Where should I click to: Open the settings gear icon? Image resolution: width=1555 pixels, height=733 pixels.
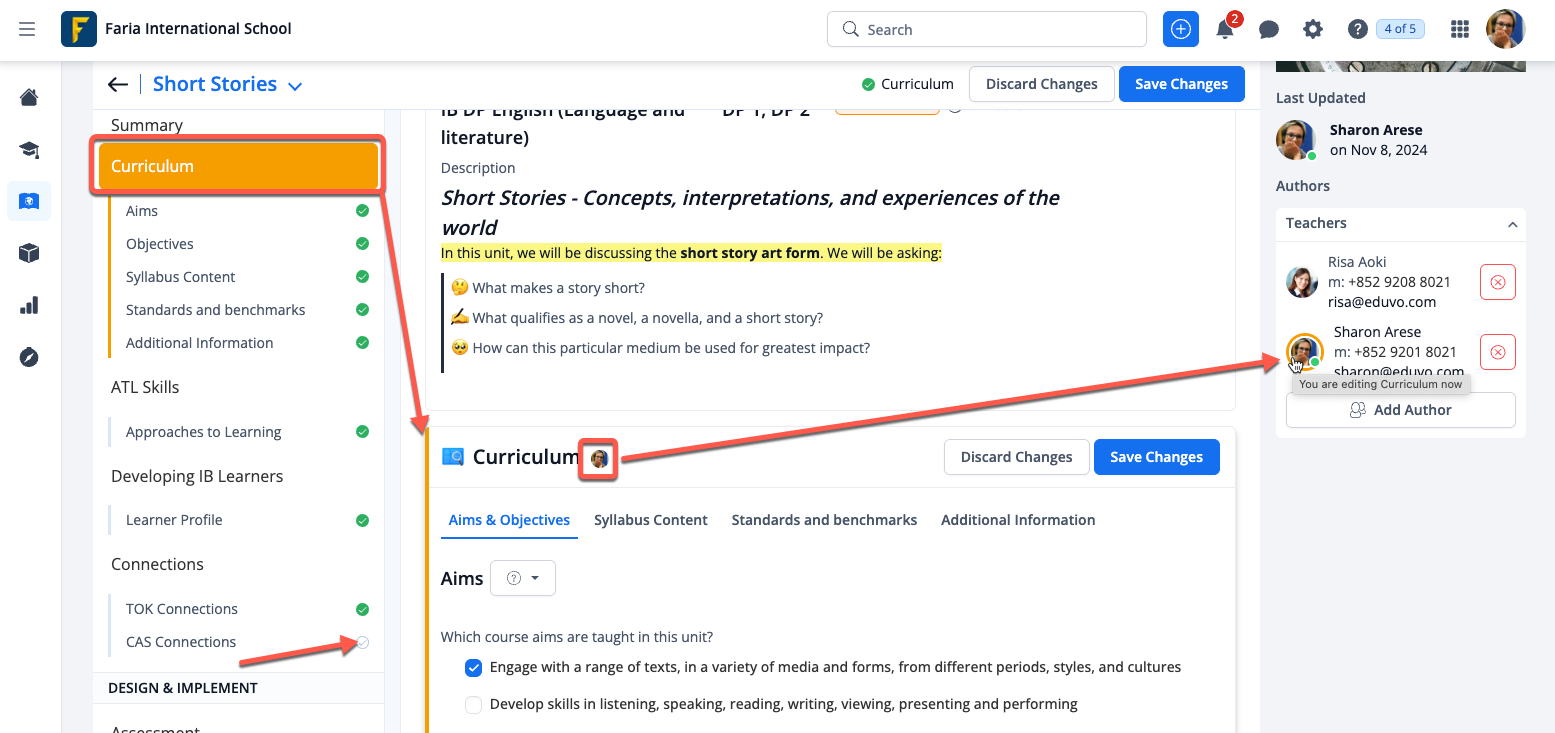pyautogui.click(x=1313, y=29)
